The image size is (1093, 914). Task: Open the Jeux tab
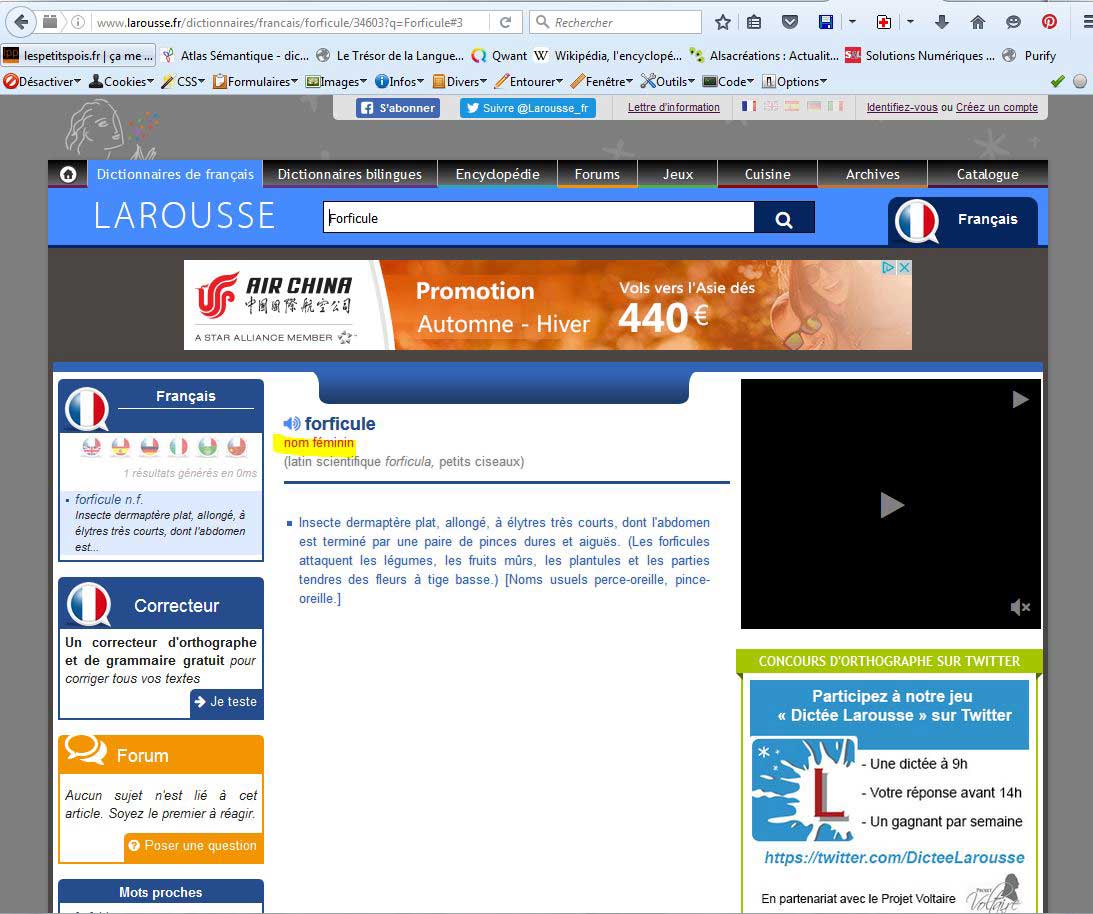(678, 174)
